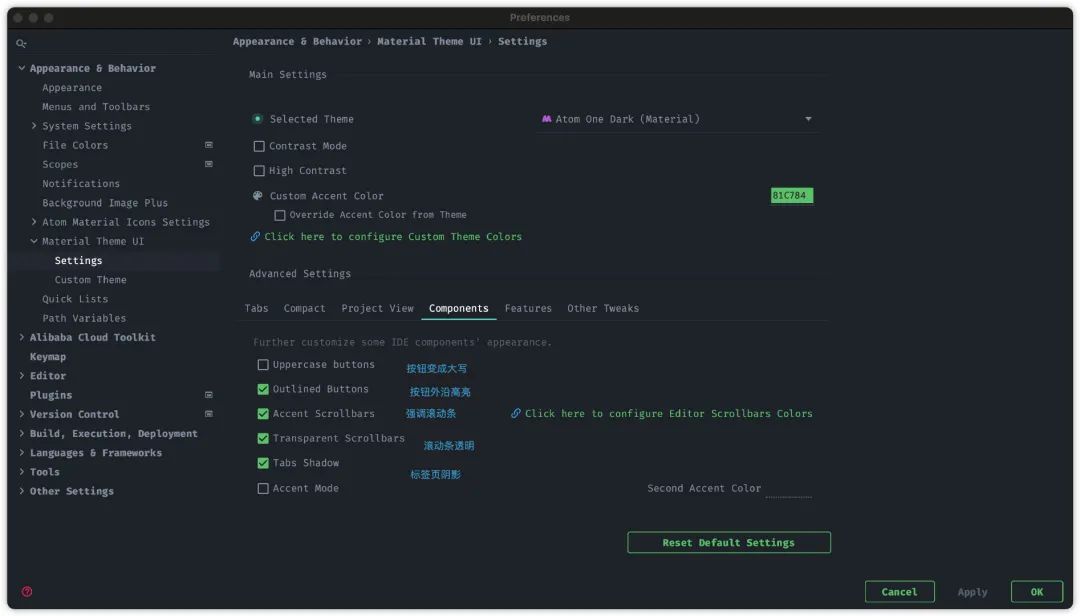This screenshot has width=1080, height=616.
Task: Select Appearance in the settings tree
Action: (72, 88)
